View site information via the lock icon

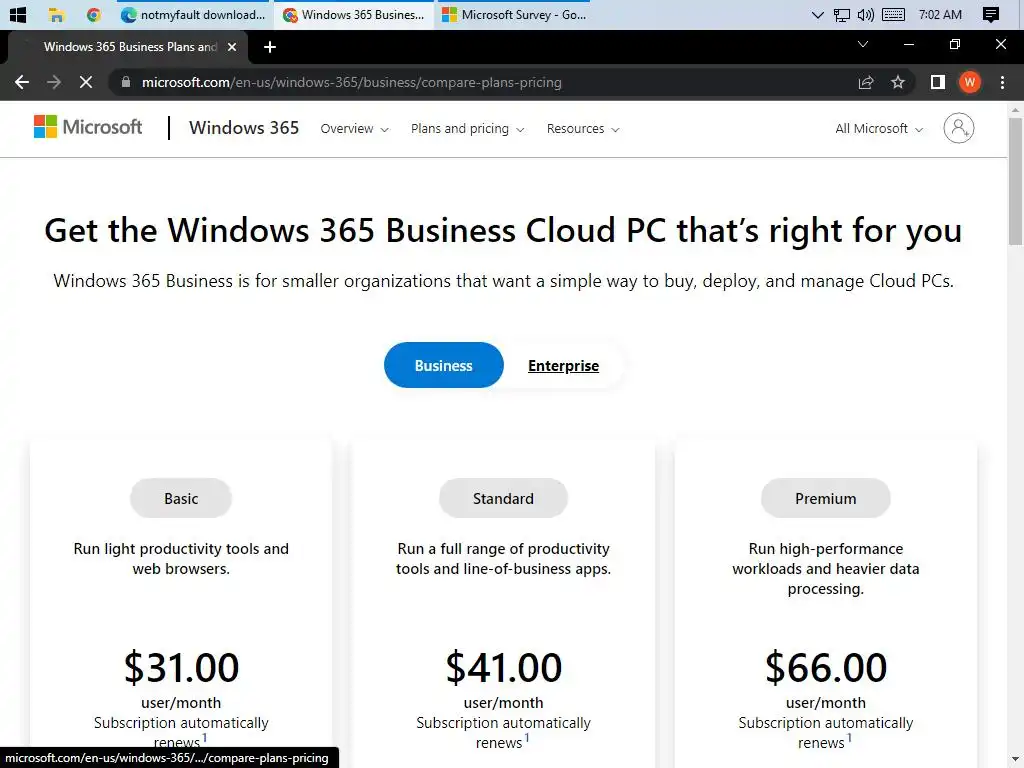tap(126, 82)
